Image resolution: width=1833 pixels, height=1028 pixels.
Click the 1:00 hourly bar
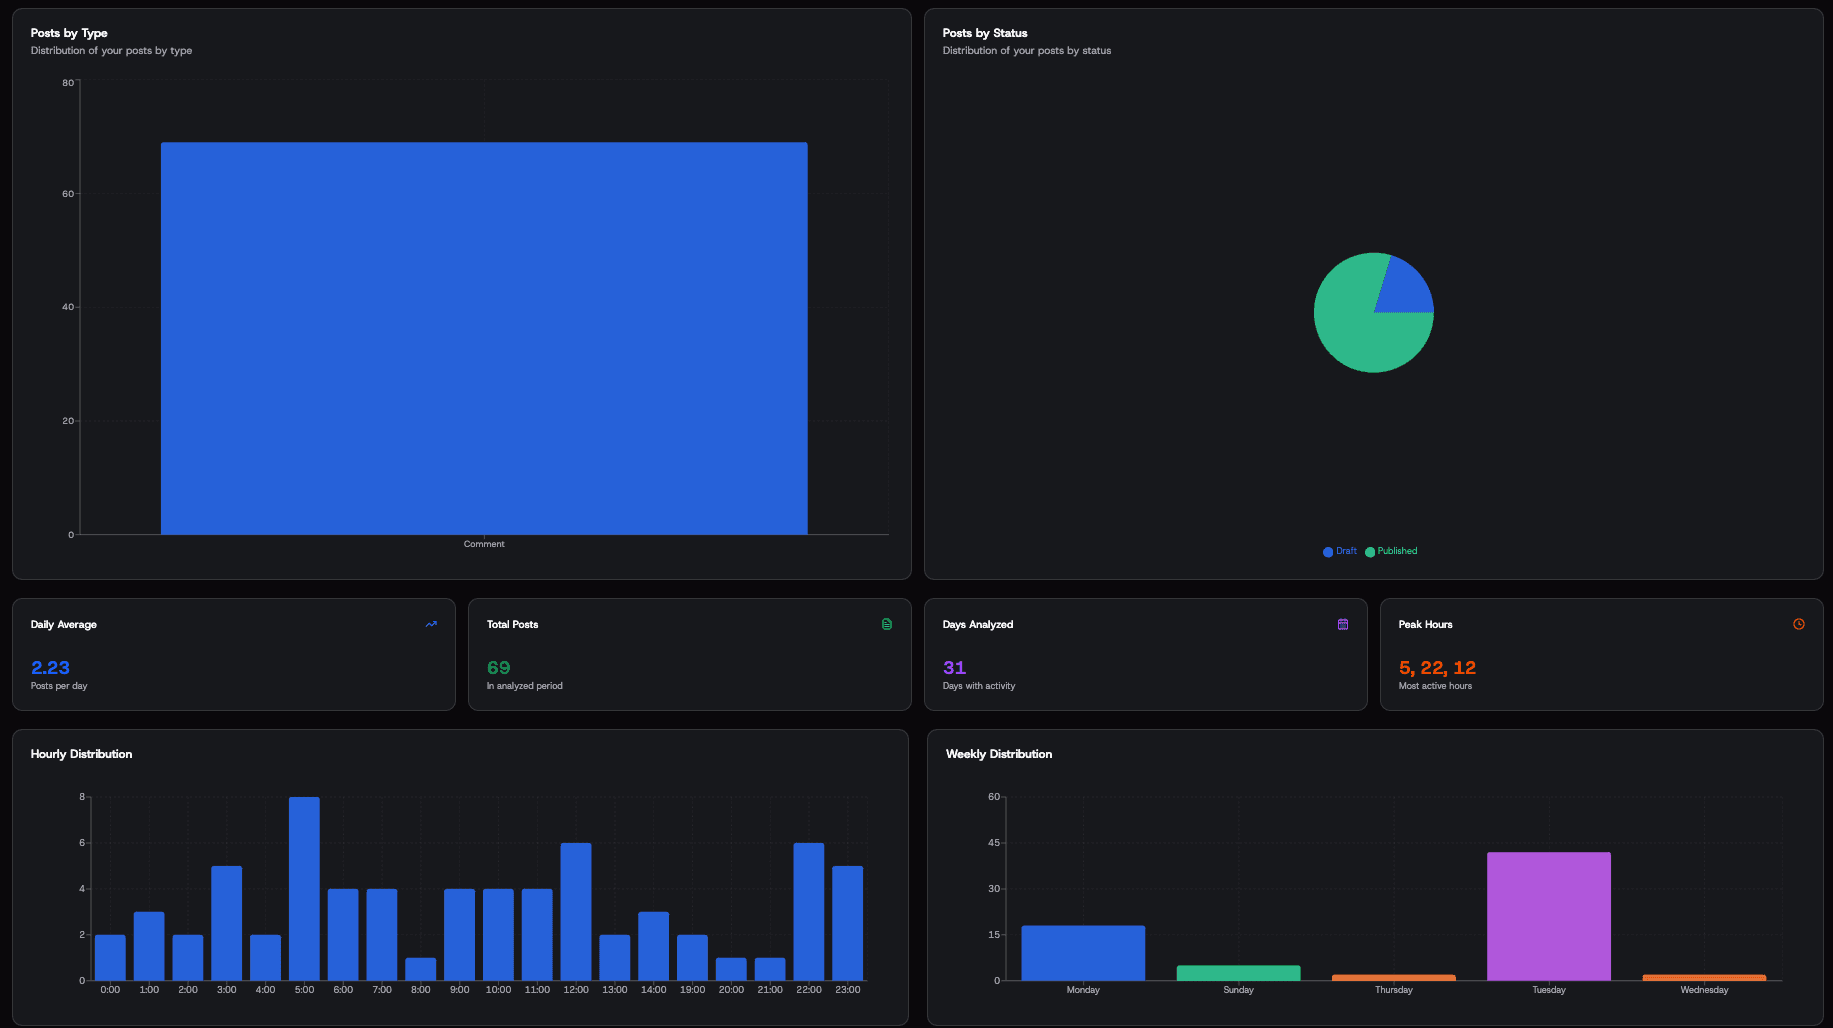(149, 946)
